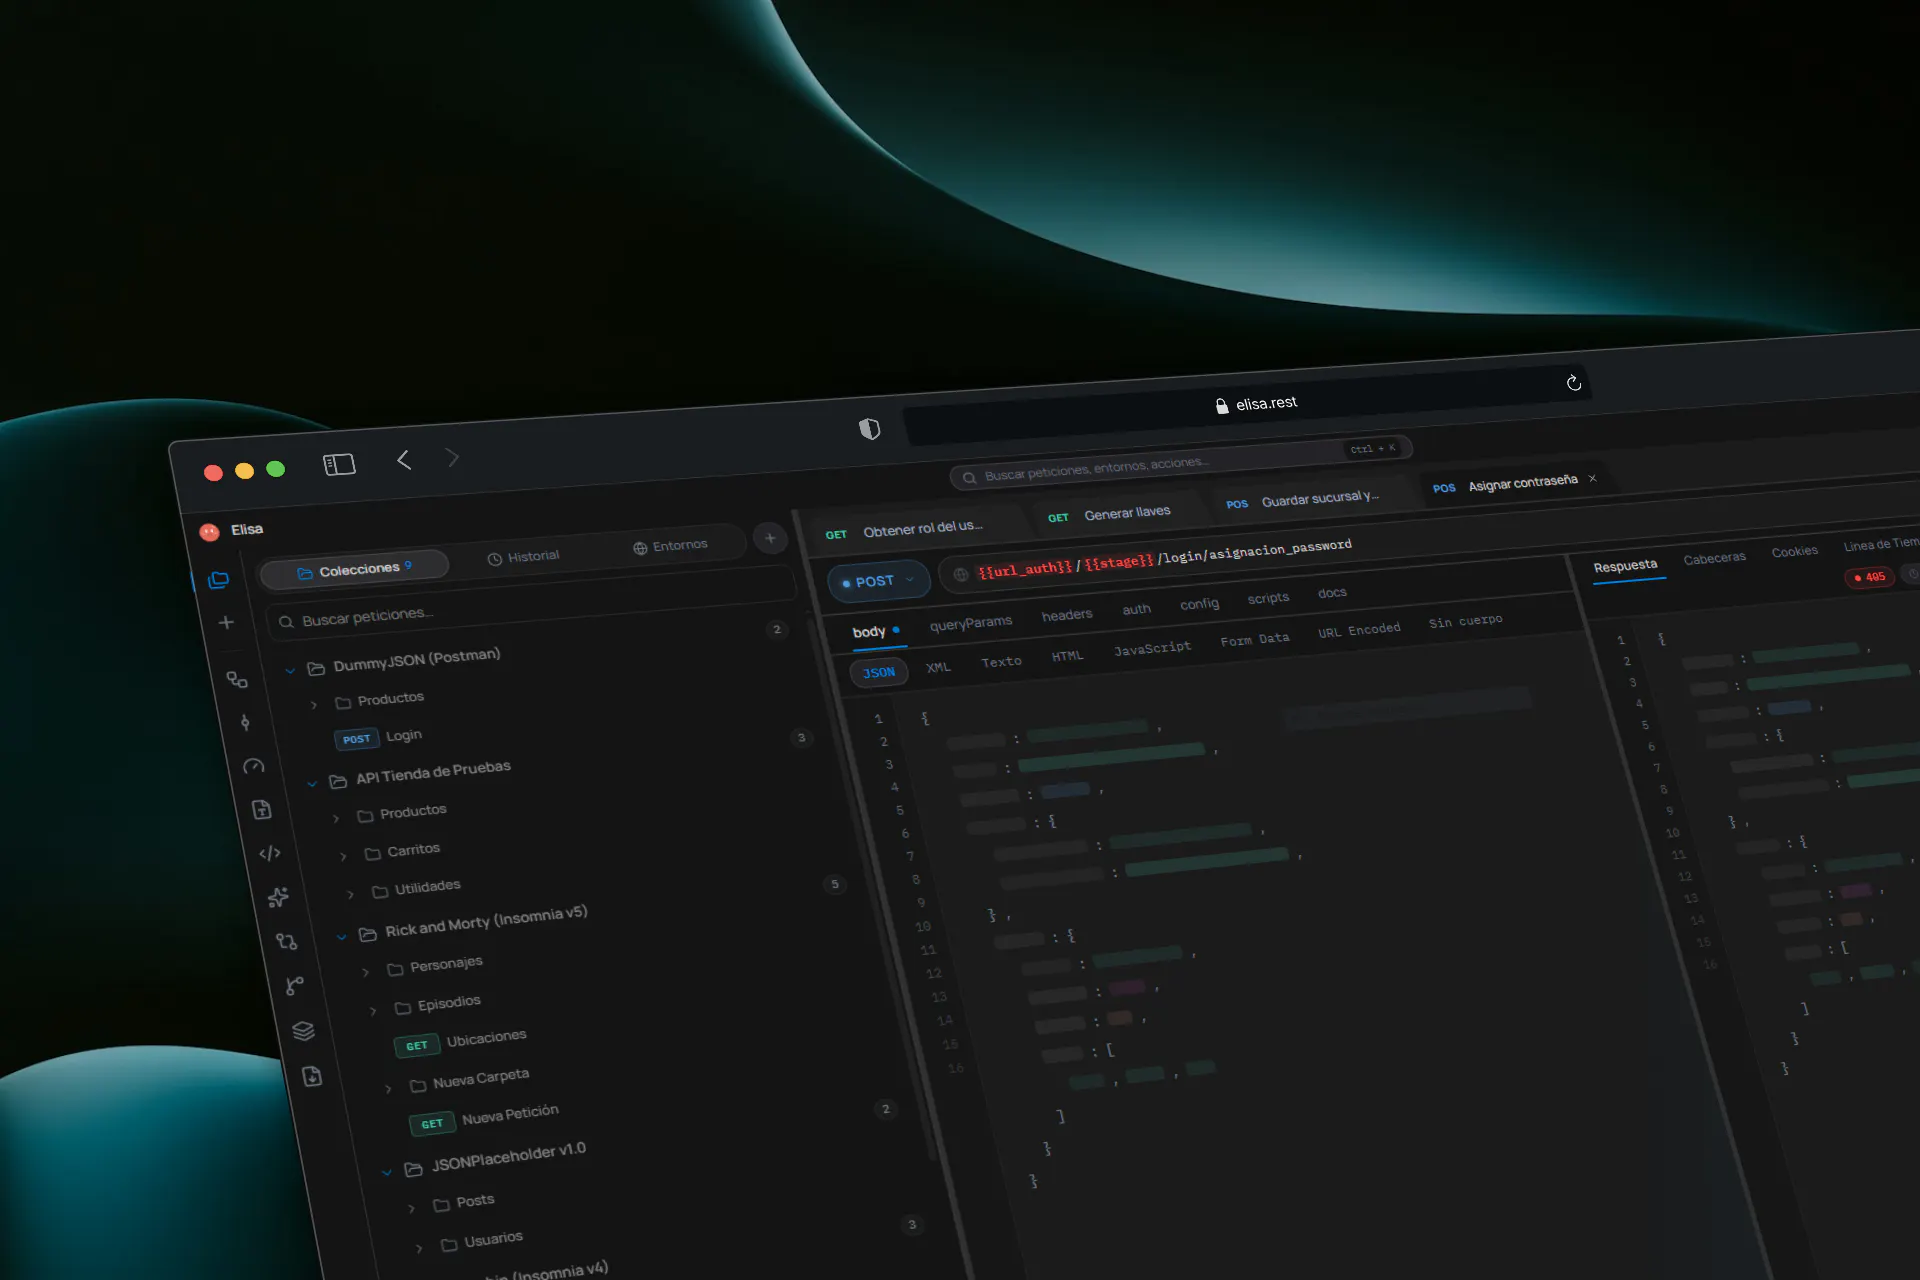This screenshot has height=1280, width=1920.
Task: Expand the Carritos folder
Action: (x=342, y=856)
